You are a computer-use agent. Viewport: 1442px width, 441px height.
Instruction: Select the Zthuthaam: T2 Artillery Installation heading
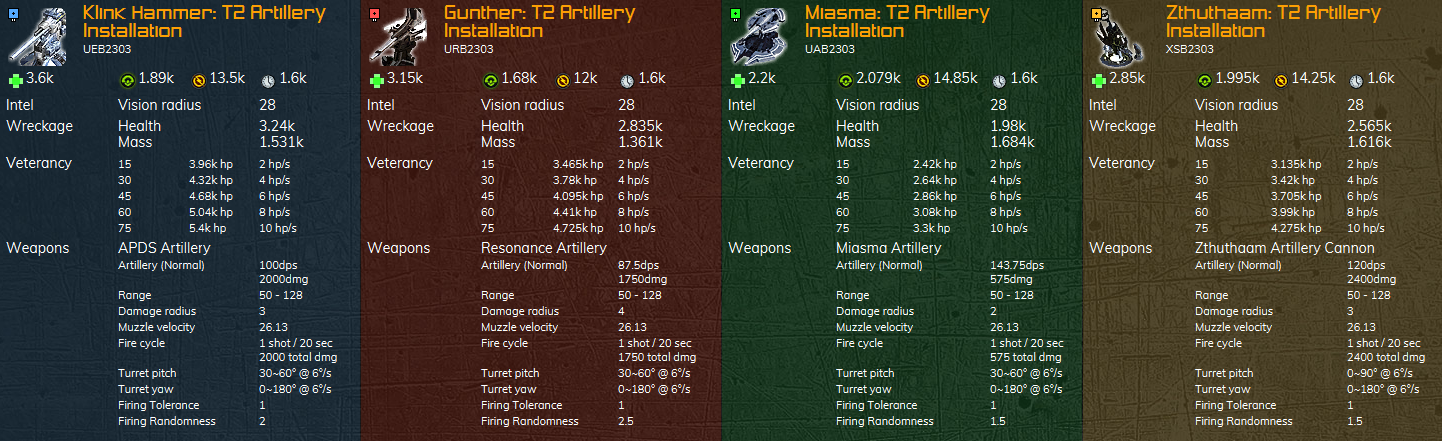1273,22
